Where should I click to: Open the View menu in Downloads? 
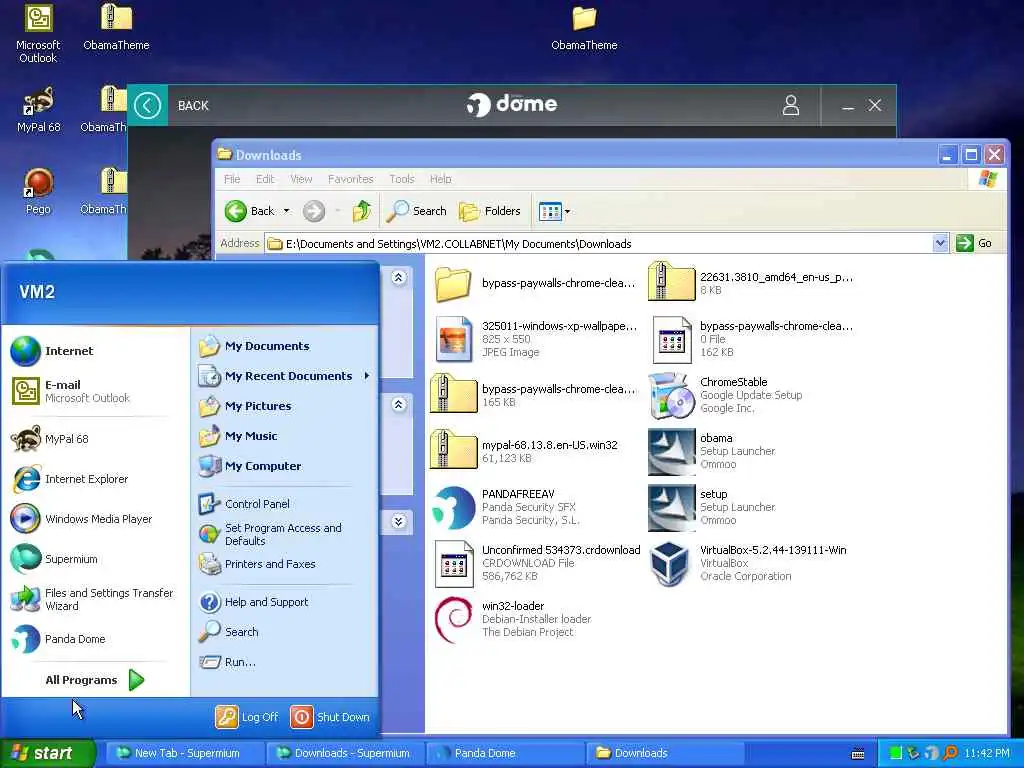tap(301, 179)
